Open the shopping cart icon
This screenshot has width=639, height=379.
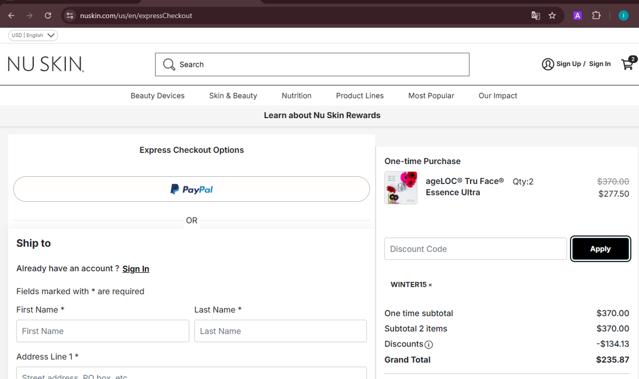tap(628, 64)
